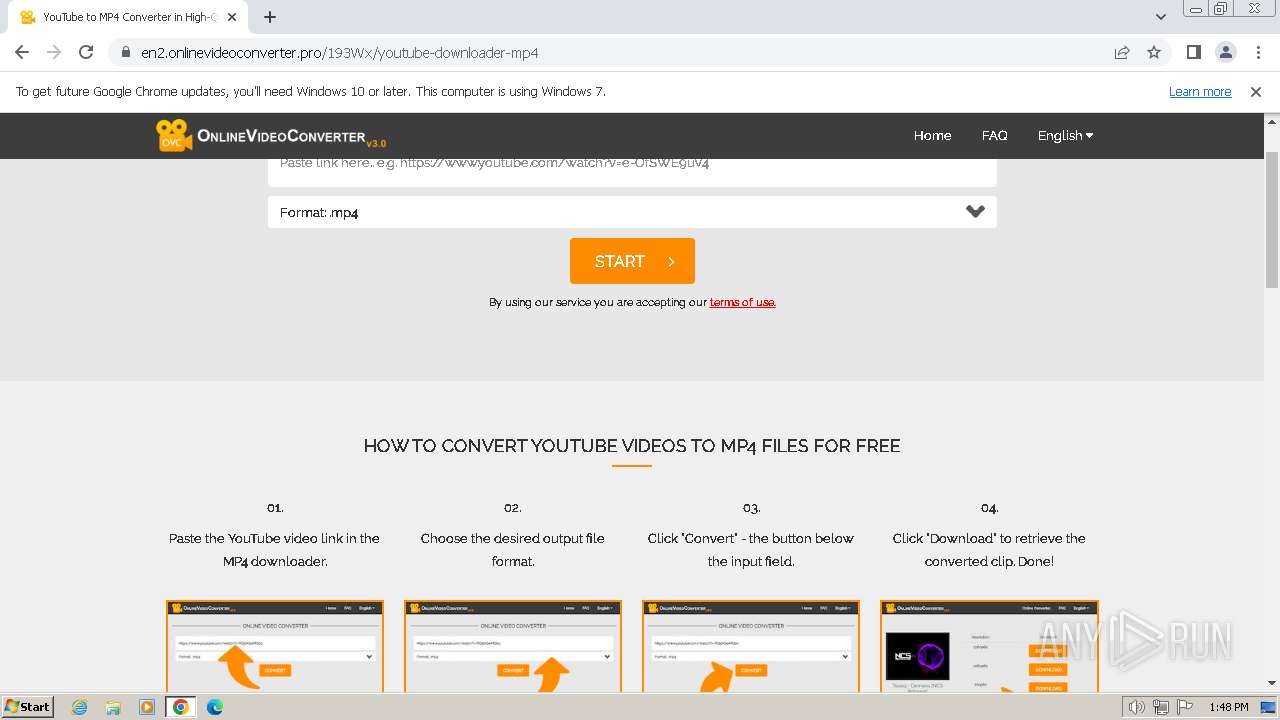Open the Chrome profile avatar
The width and height of the screenshot is (1280, 720).
tap(1226, 52)
